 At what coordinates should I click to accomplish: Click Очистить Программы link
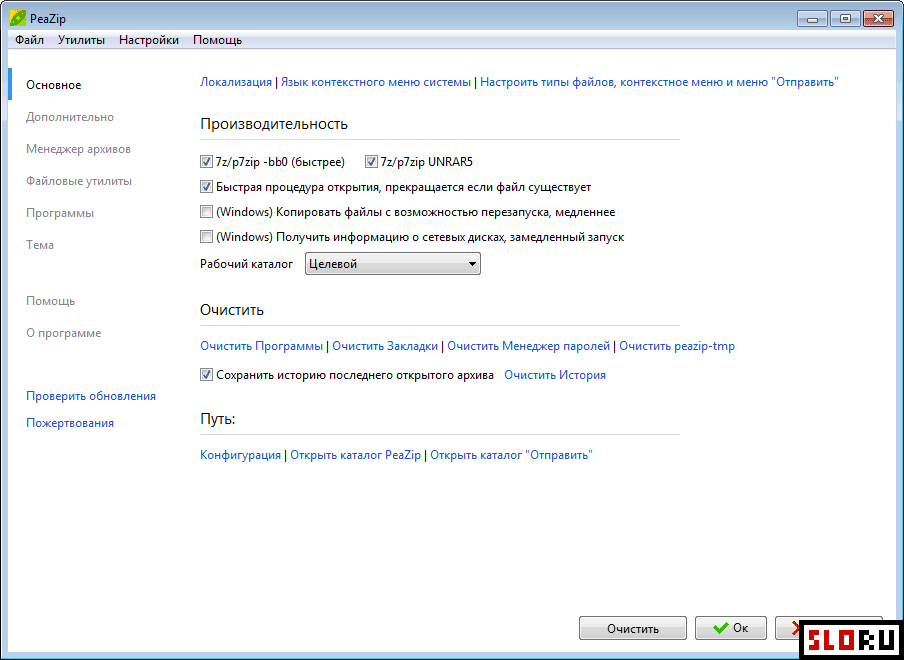(x=261, y=346)
